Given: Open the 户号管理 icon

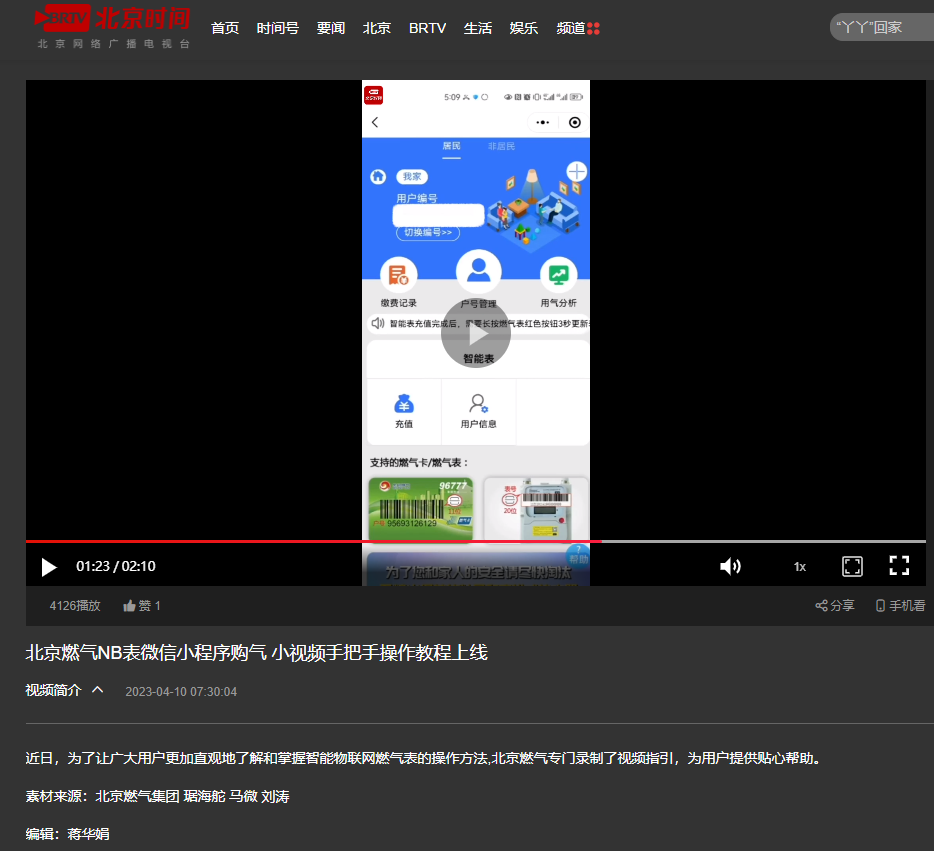Looking at the screenshot, I should [x=478, y=280].
